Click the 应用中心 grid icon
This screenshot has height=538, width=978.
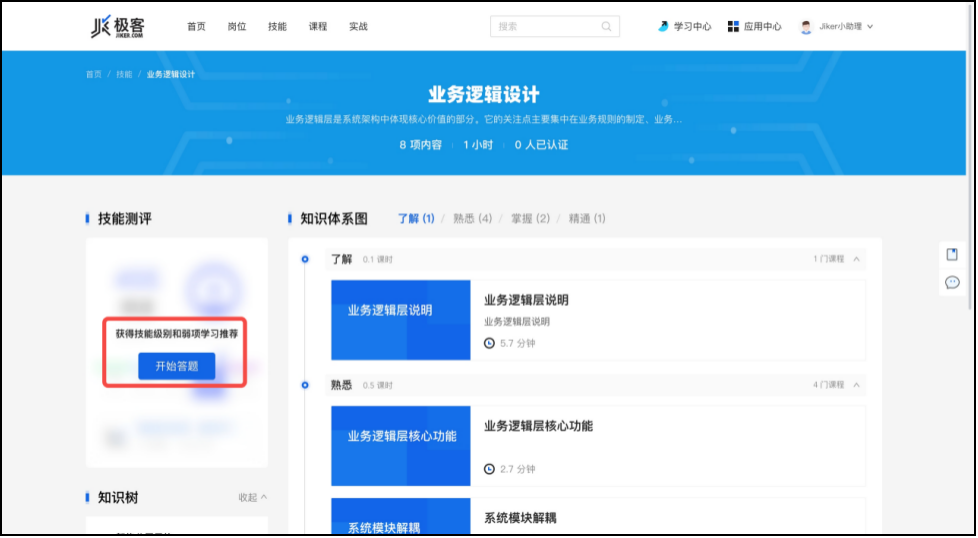pyautogui.click(x=734, y=27)
